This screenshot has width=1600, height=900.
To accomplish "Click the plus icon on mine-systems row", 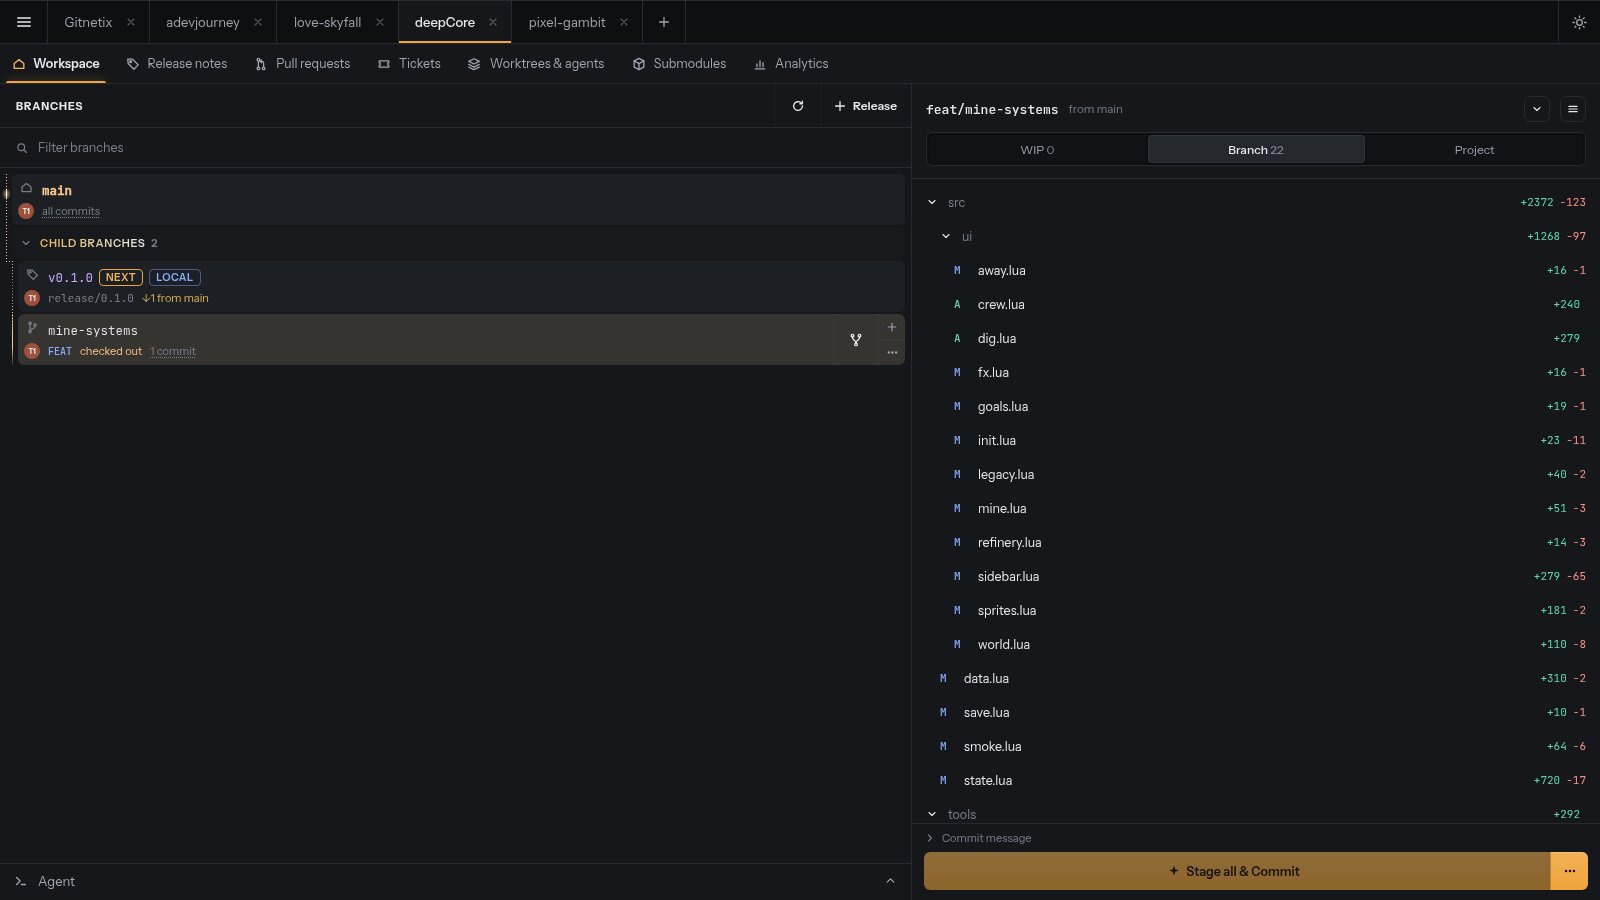I will (x=892, y=327).
